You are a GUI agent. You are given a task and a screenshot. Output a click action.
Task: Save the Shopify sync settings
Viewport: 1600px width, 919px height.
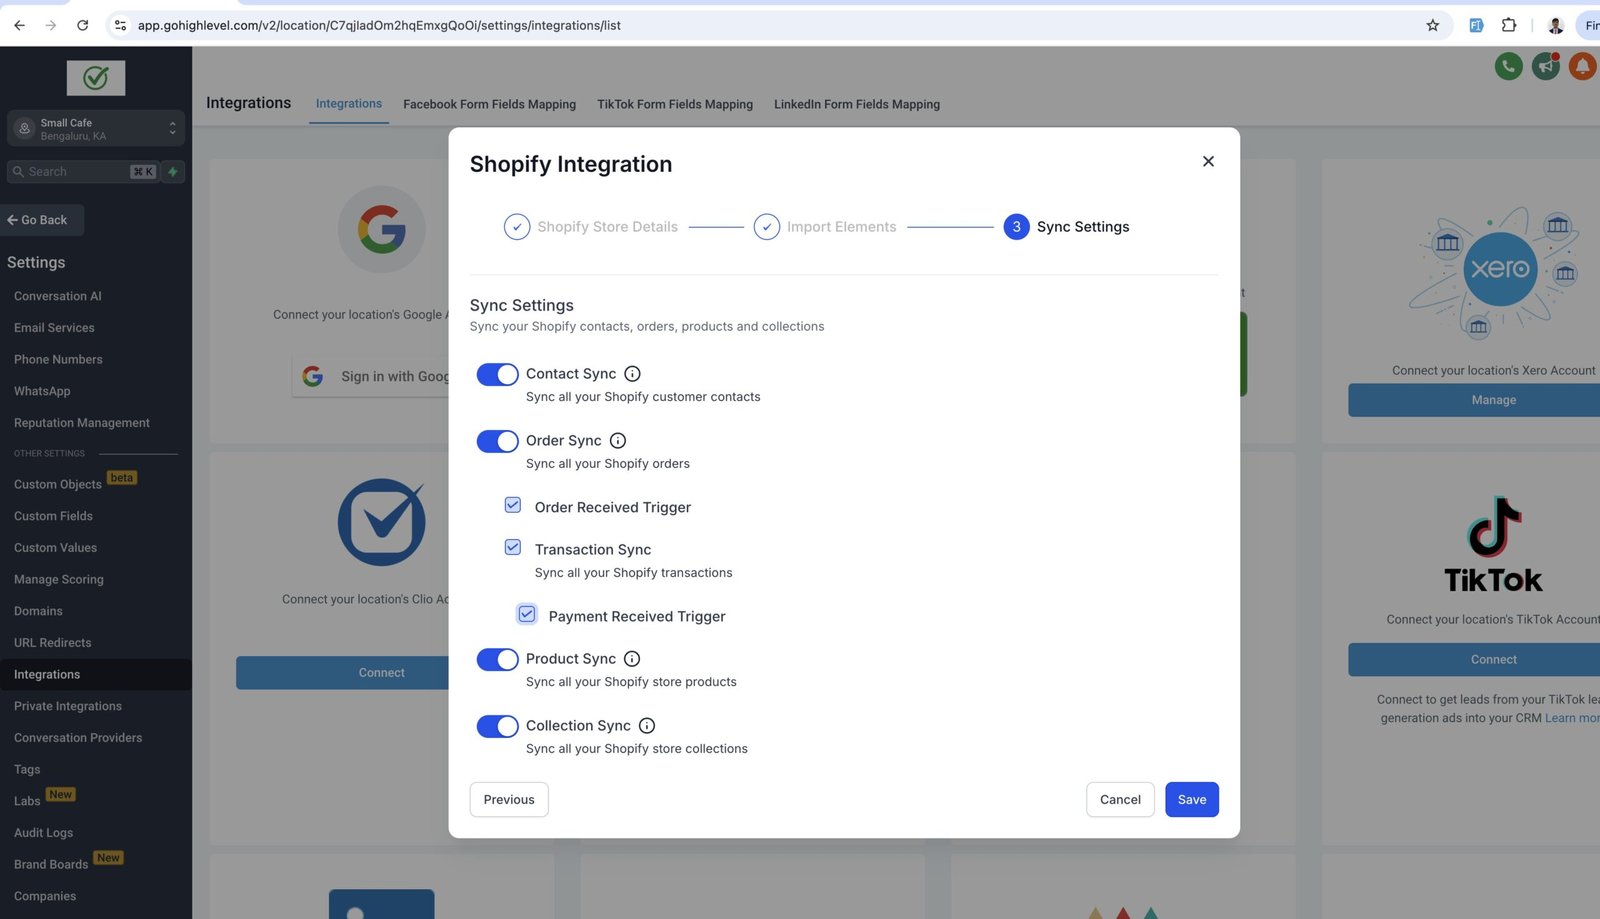coord(1191,799)
